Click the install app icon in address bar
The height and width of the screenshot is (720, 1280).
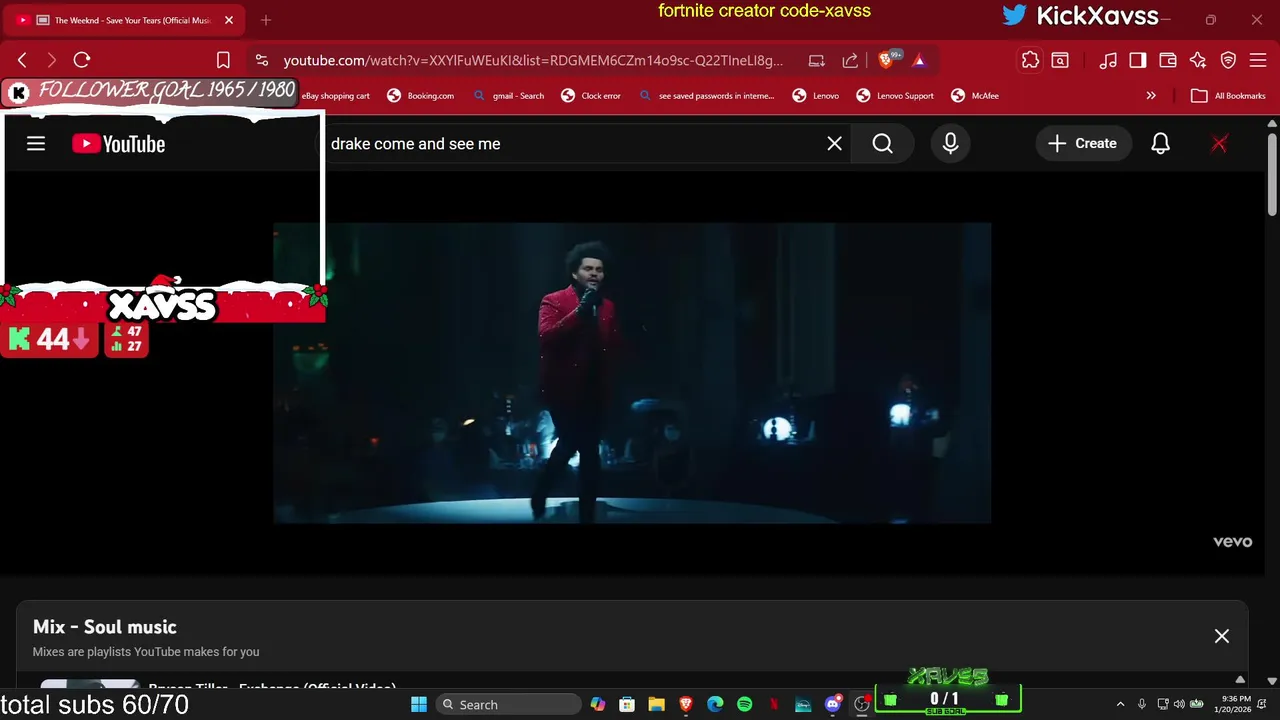pyautogui.click(x=817, y=60)
